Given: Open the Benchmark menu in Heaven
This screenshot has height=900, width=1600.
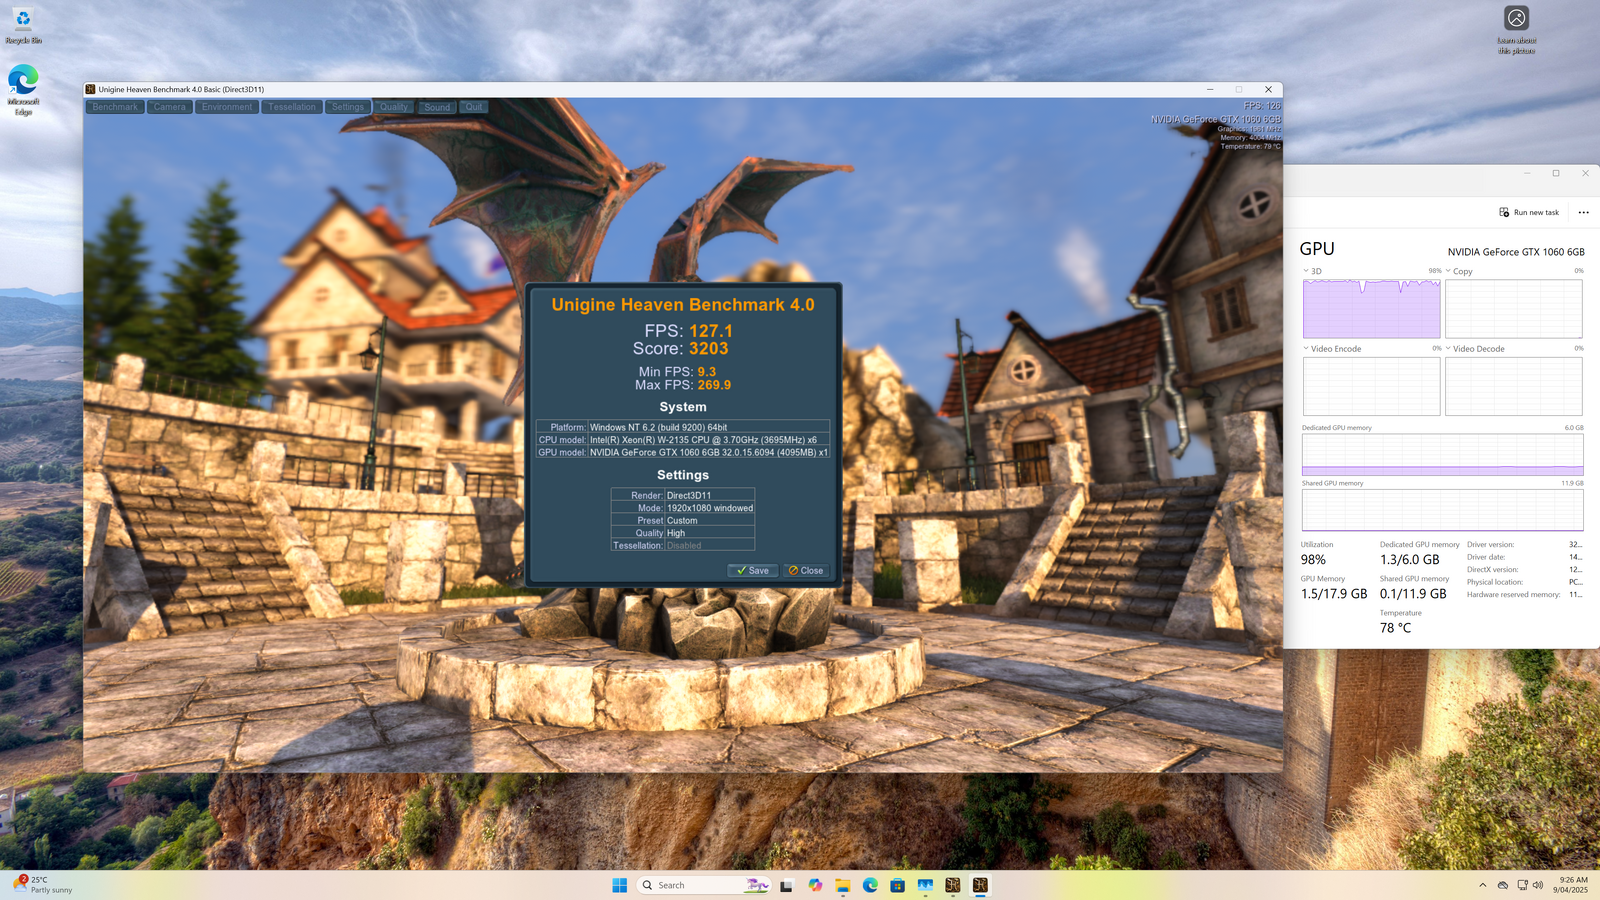Looking at the screenshot, I should [x=115, y=107].
